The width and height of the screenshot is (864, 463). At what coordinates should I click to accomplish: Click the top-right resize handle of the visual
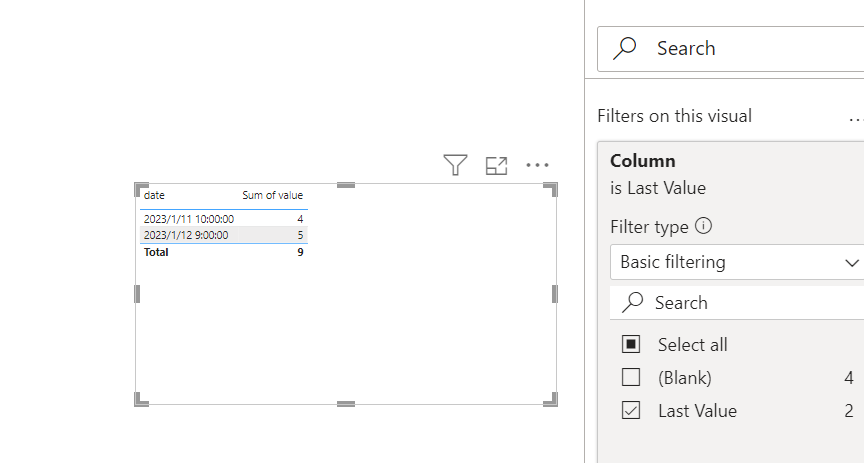[551, 190]
